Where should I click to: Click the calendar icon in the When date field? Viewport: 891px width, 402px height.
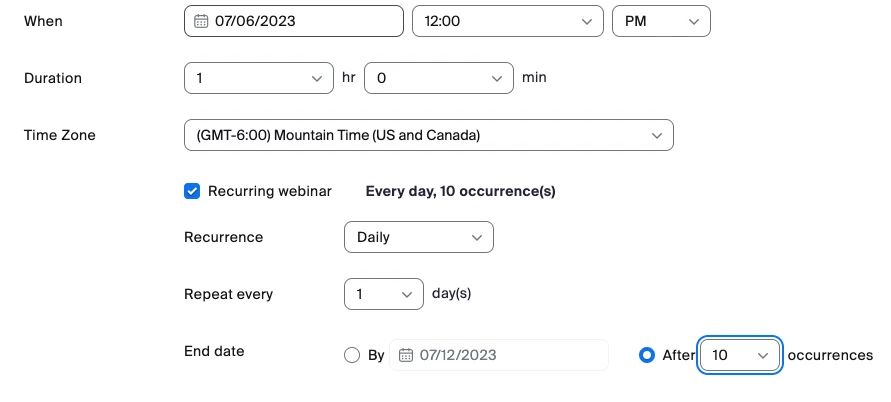click(x=201, y=21)
